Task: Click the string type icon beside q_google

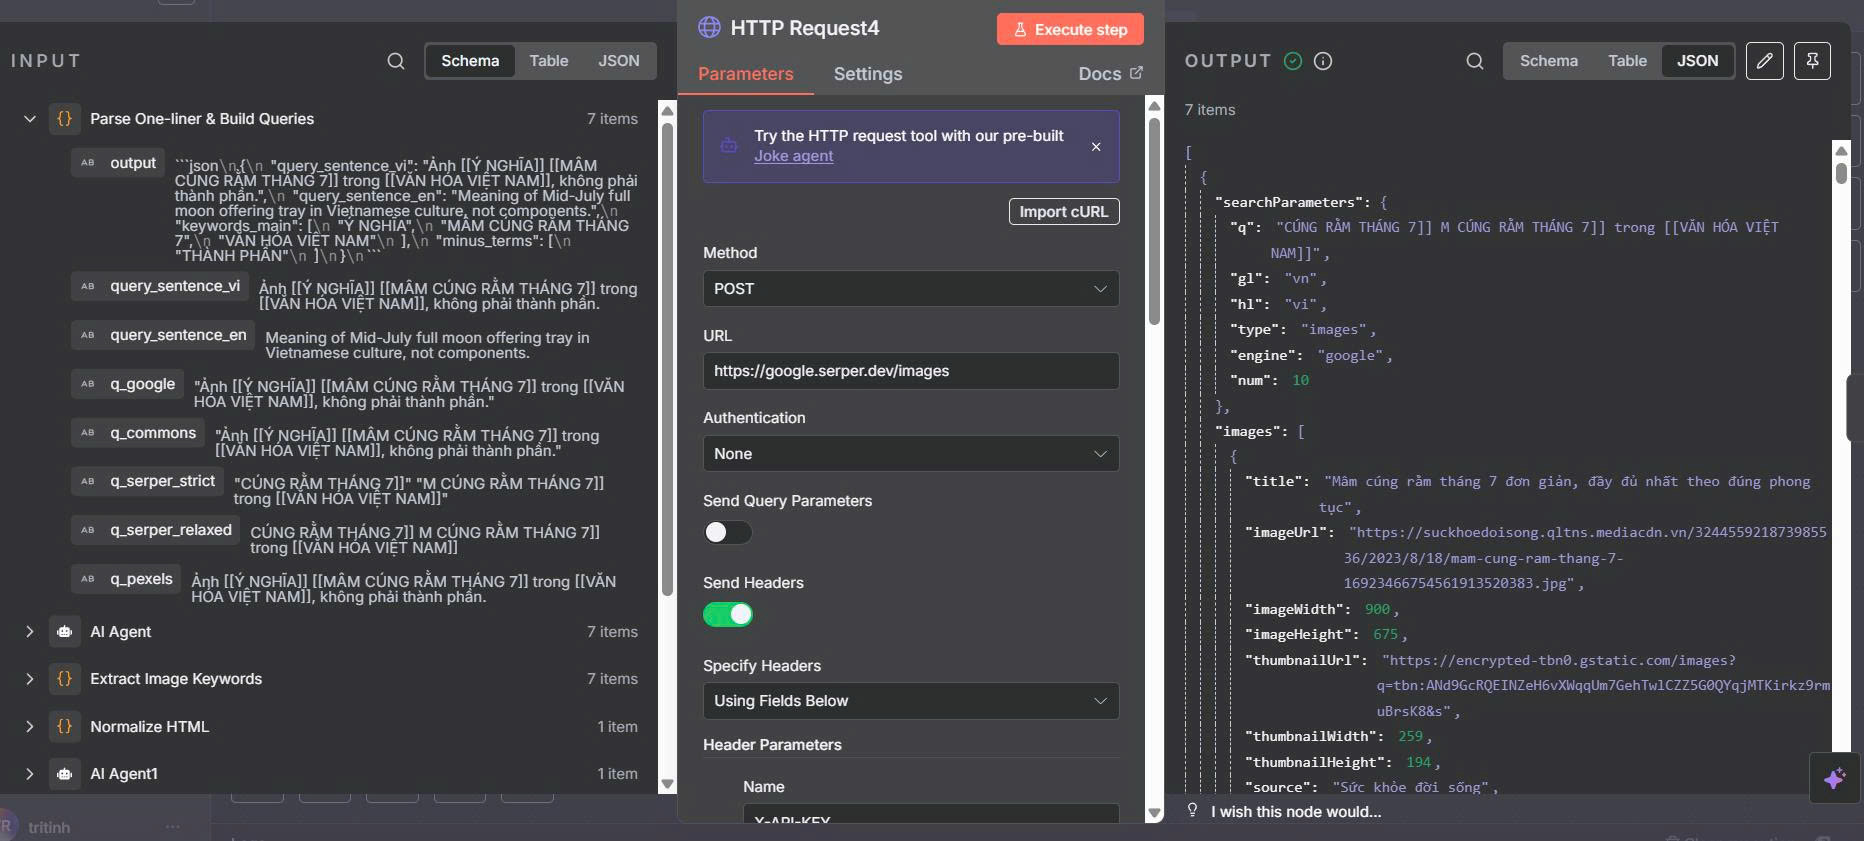Action: point(88,384)
